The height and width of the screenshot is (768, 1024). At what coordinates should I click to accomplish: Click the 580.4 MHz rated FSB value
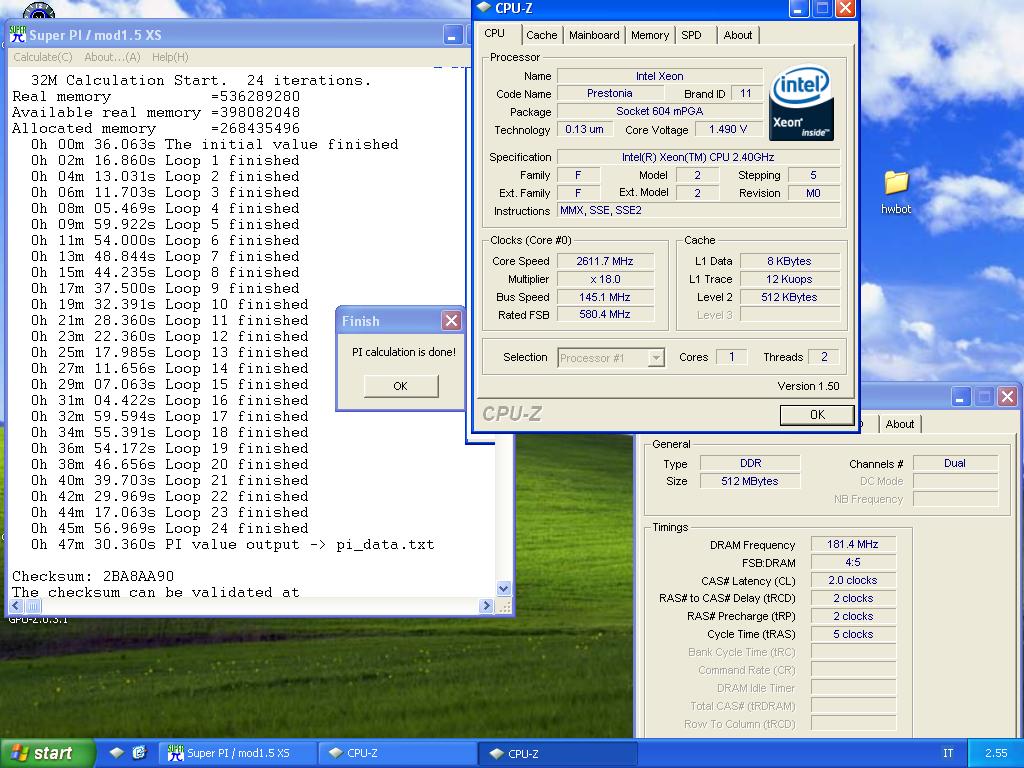coord(605,314)
